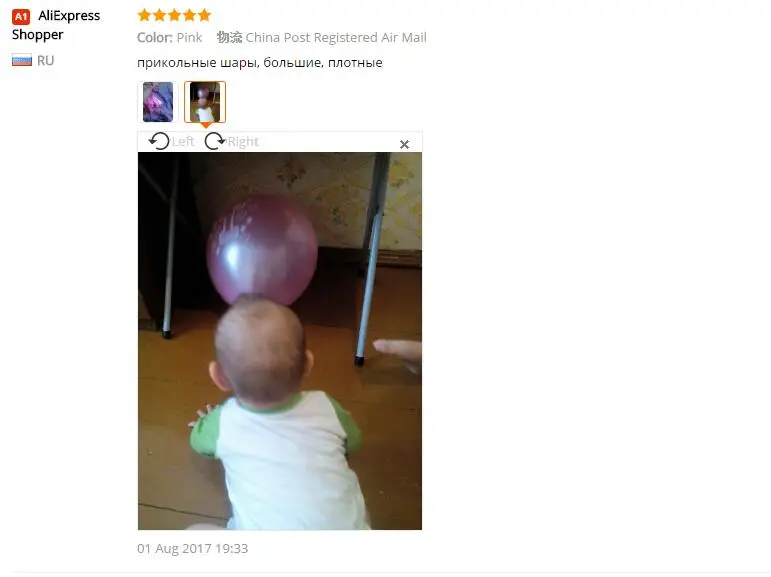Click the AliExpress Shopper reviewer name
The image size is (771, 577).
pos(56,25)
